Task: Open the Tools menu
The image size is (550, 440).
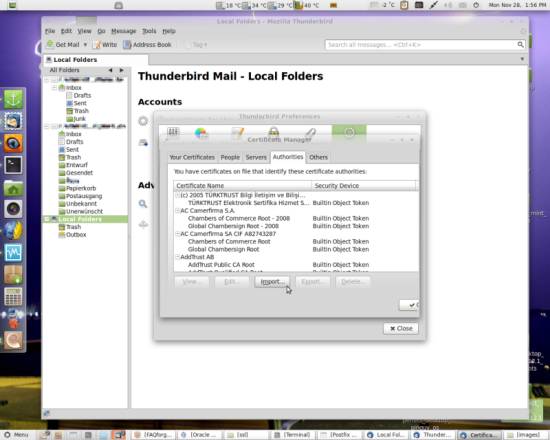Action: pos(149,31)
